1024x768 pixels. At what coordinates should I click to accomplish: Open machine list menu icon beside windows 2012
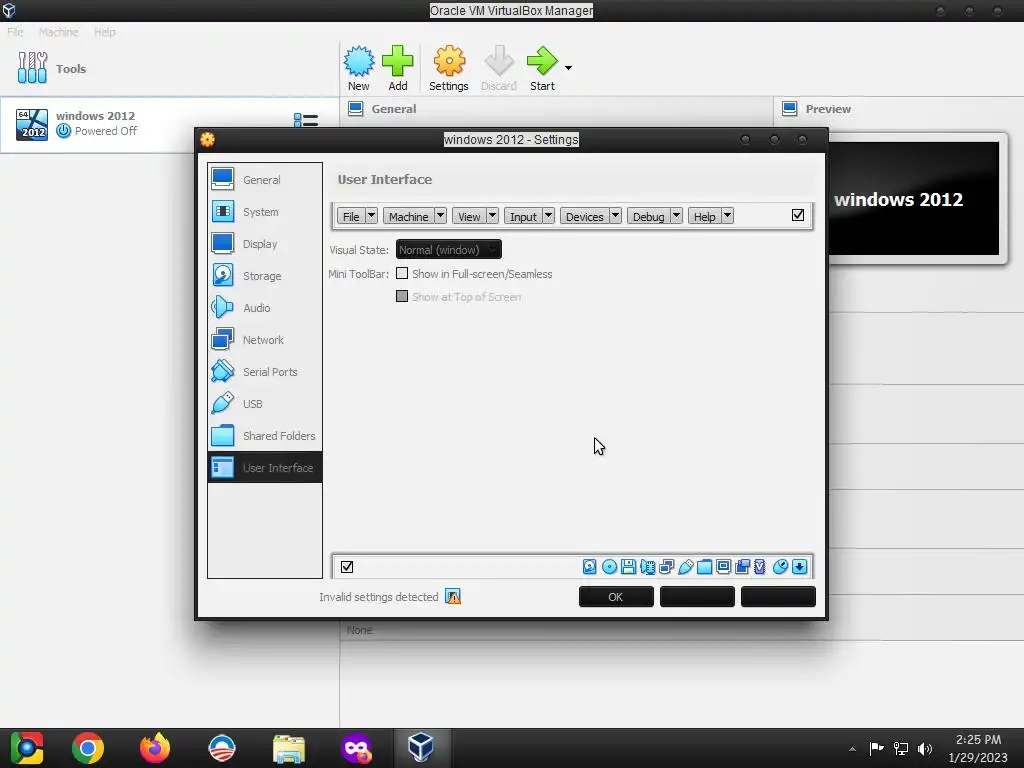pyautogui.click(x=306, y=120)
